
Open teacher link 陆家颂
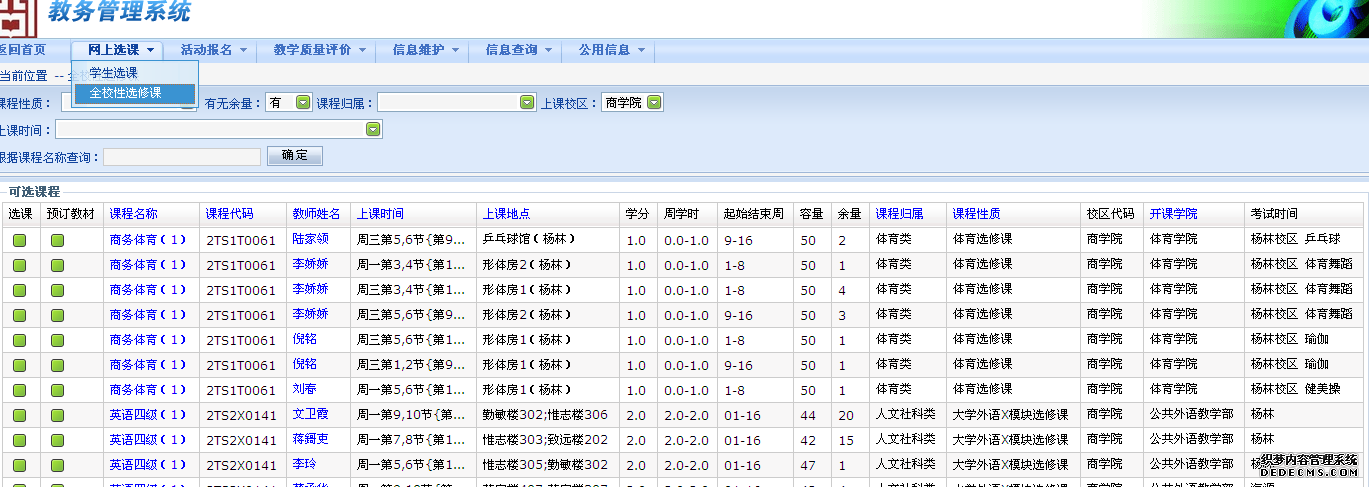click(310, 239)
